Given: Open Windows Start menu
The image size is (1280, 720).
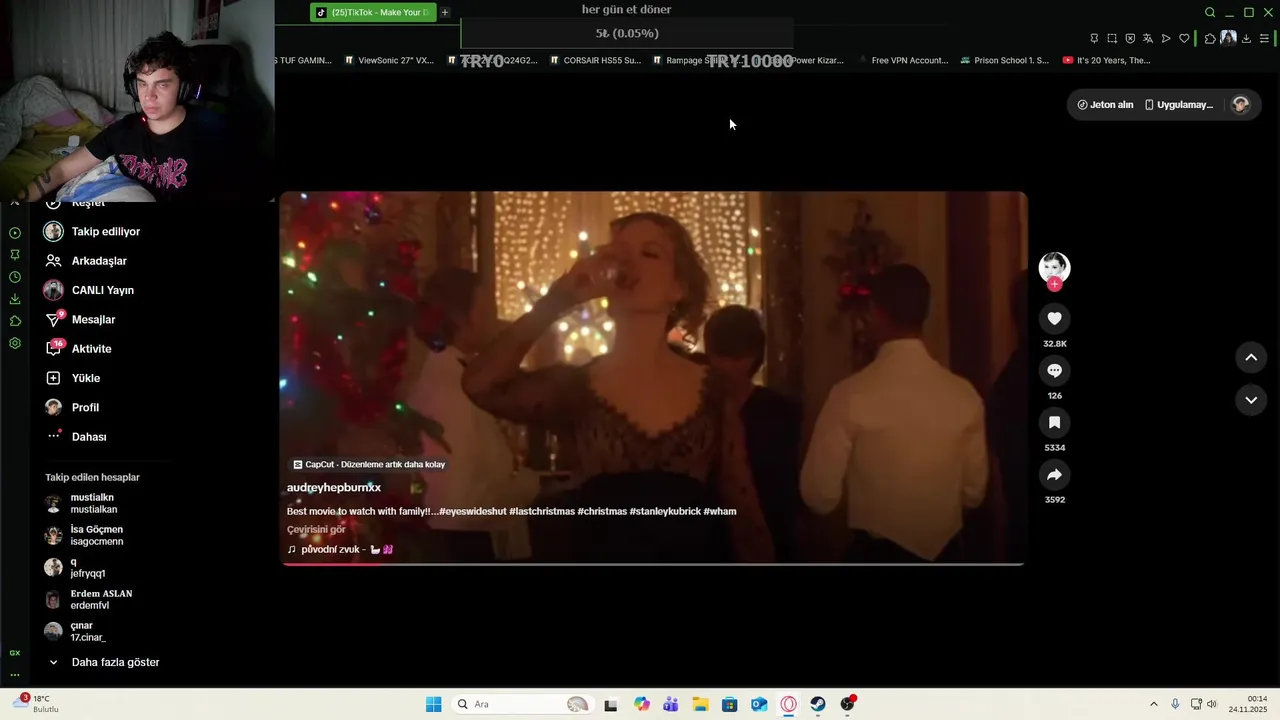Looking at the screenshot, I should coord(433,704).
